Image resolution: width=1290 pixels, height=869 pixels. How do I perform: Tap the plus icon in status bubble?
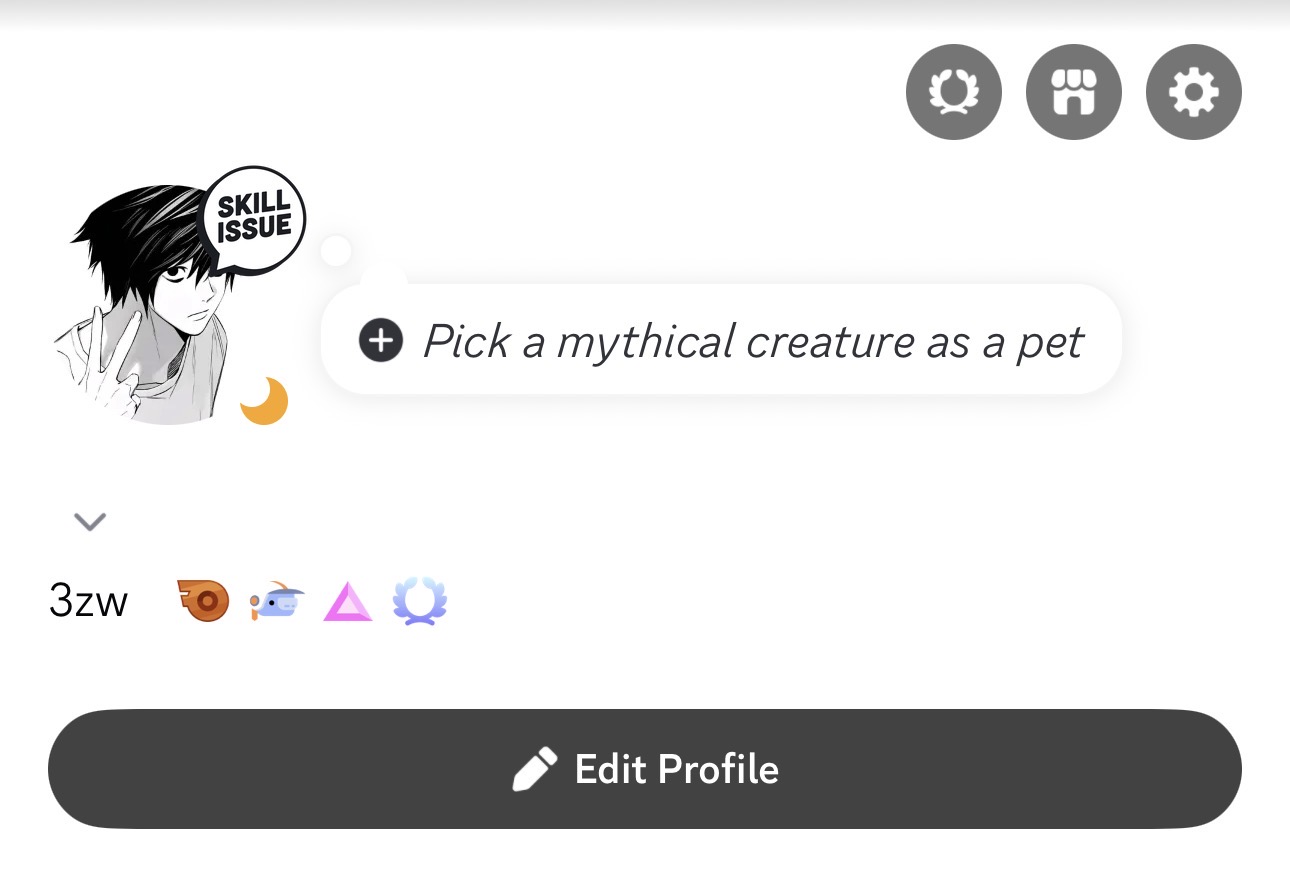coord(381,341)
